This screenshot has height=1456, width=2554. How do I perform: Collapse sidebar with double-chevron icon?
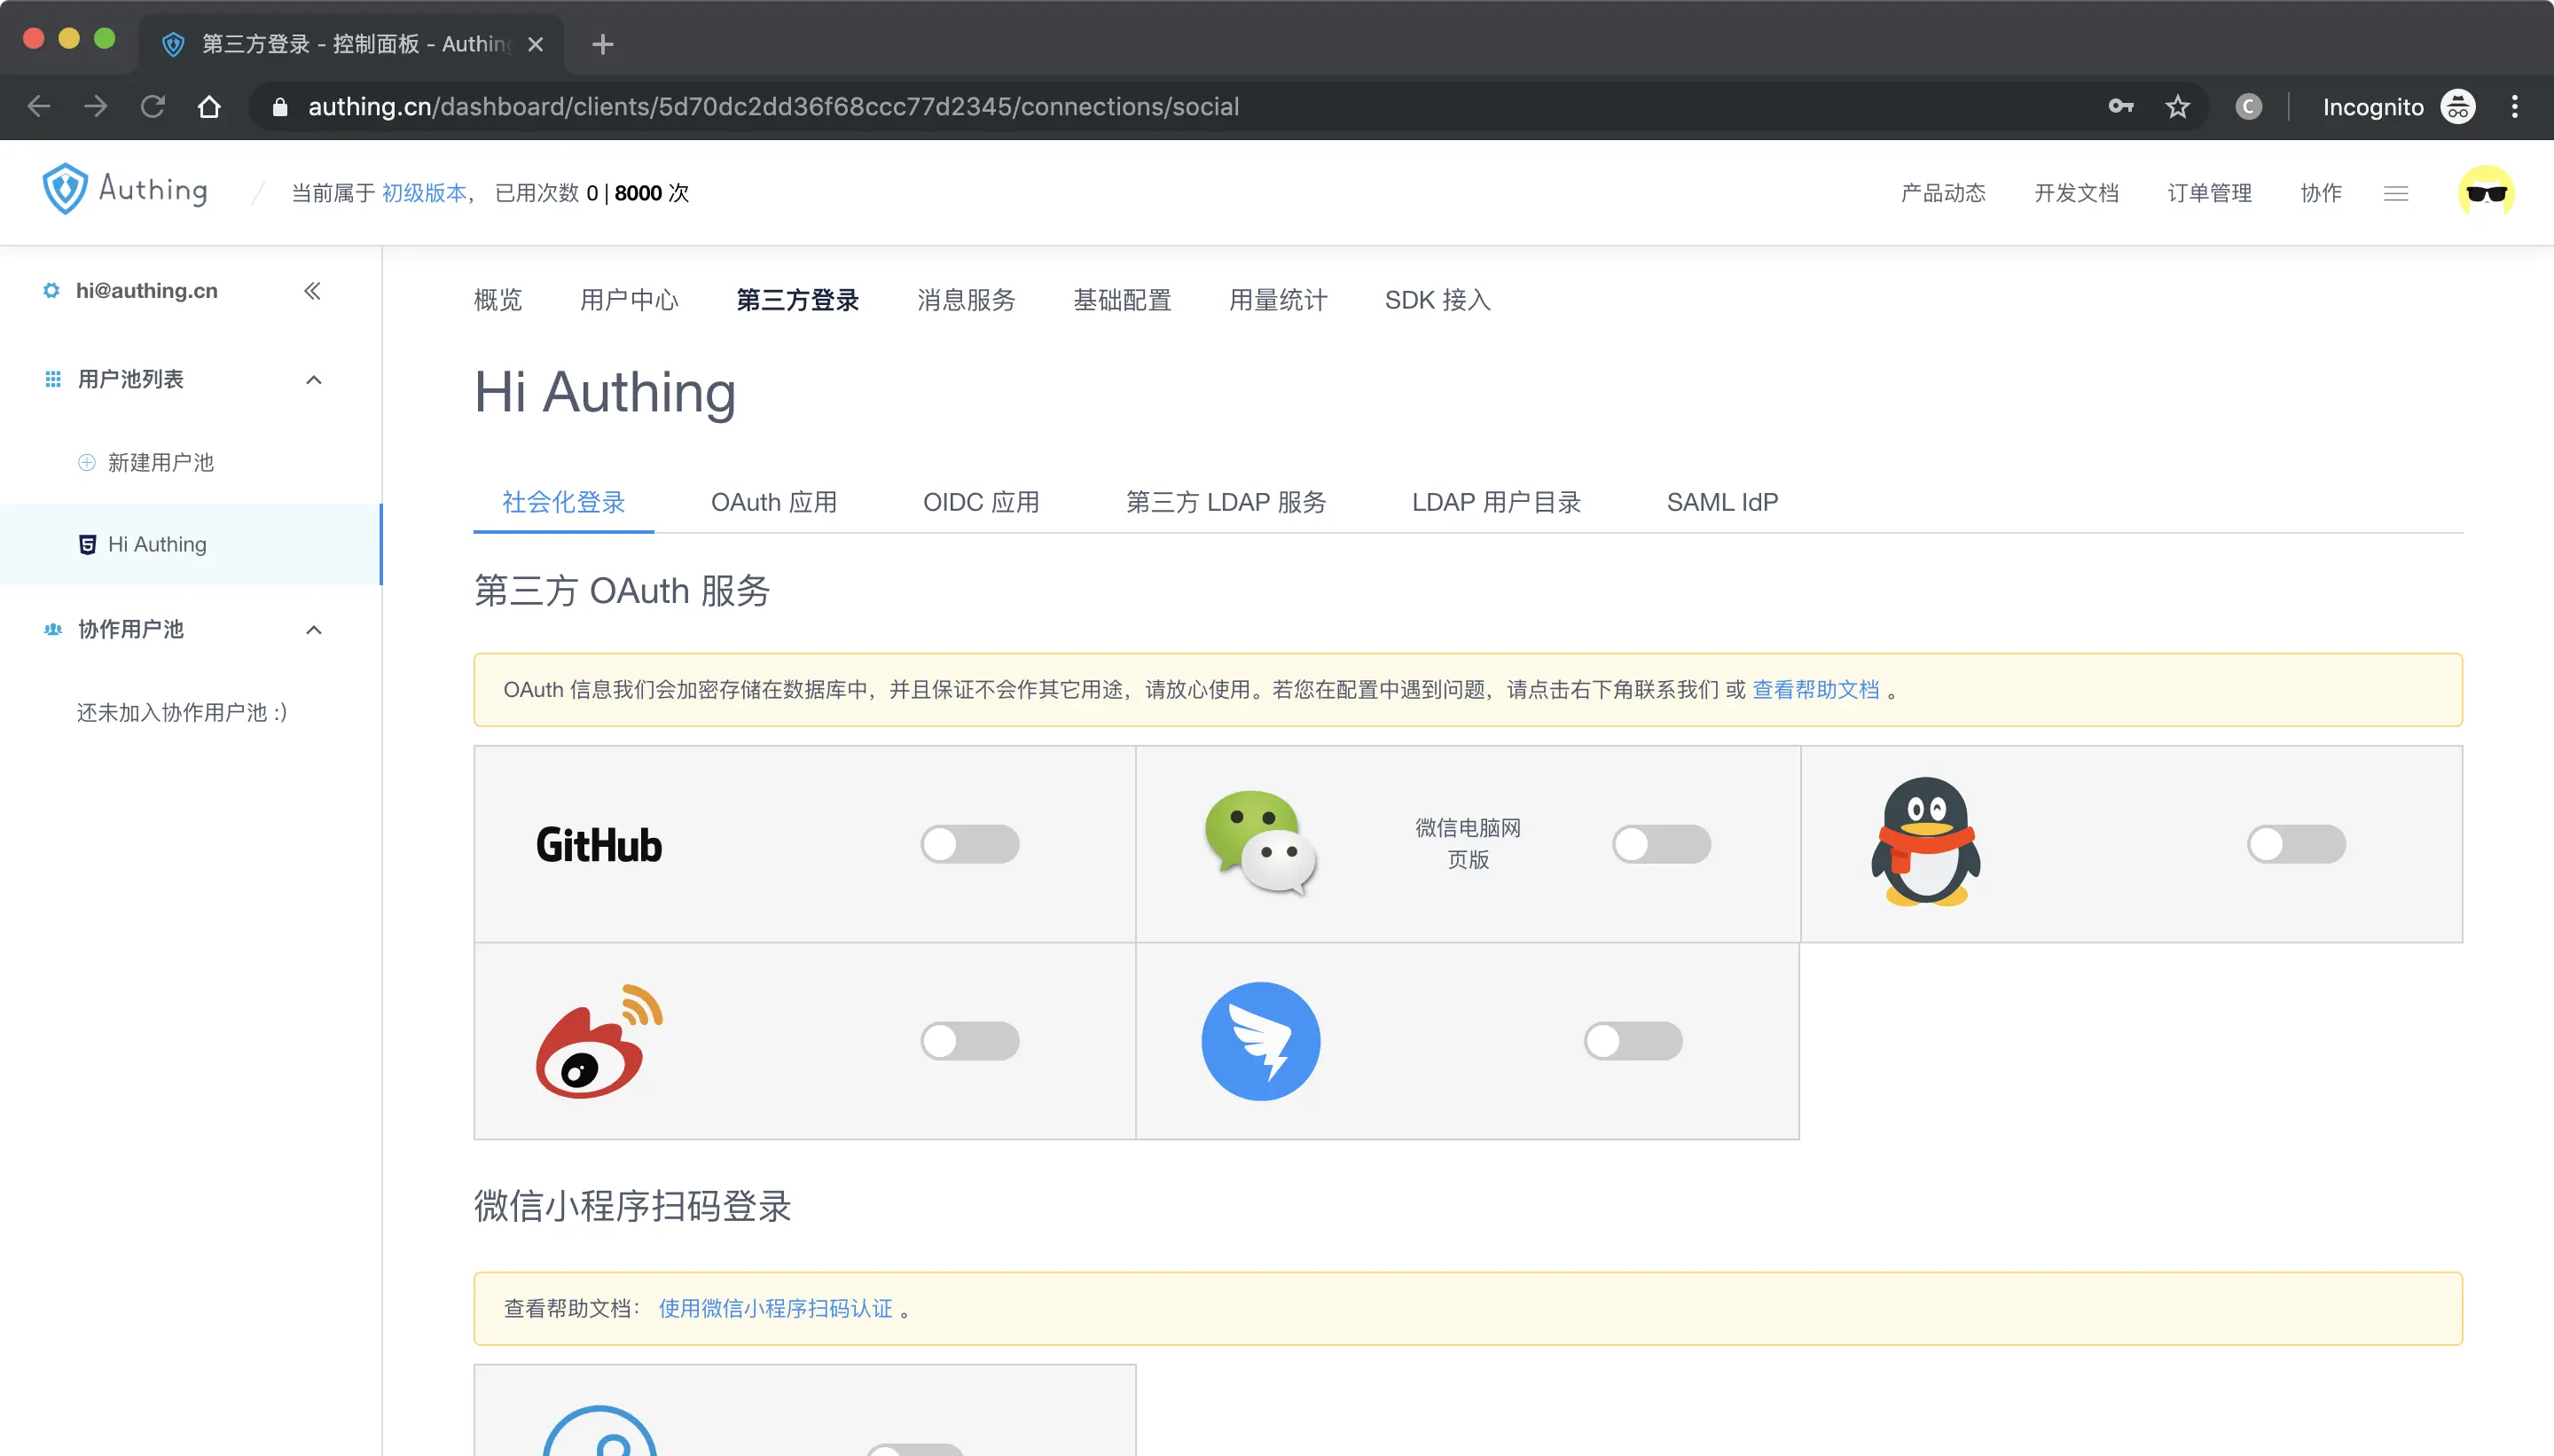tap(312, 291)
